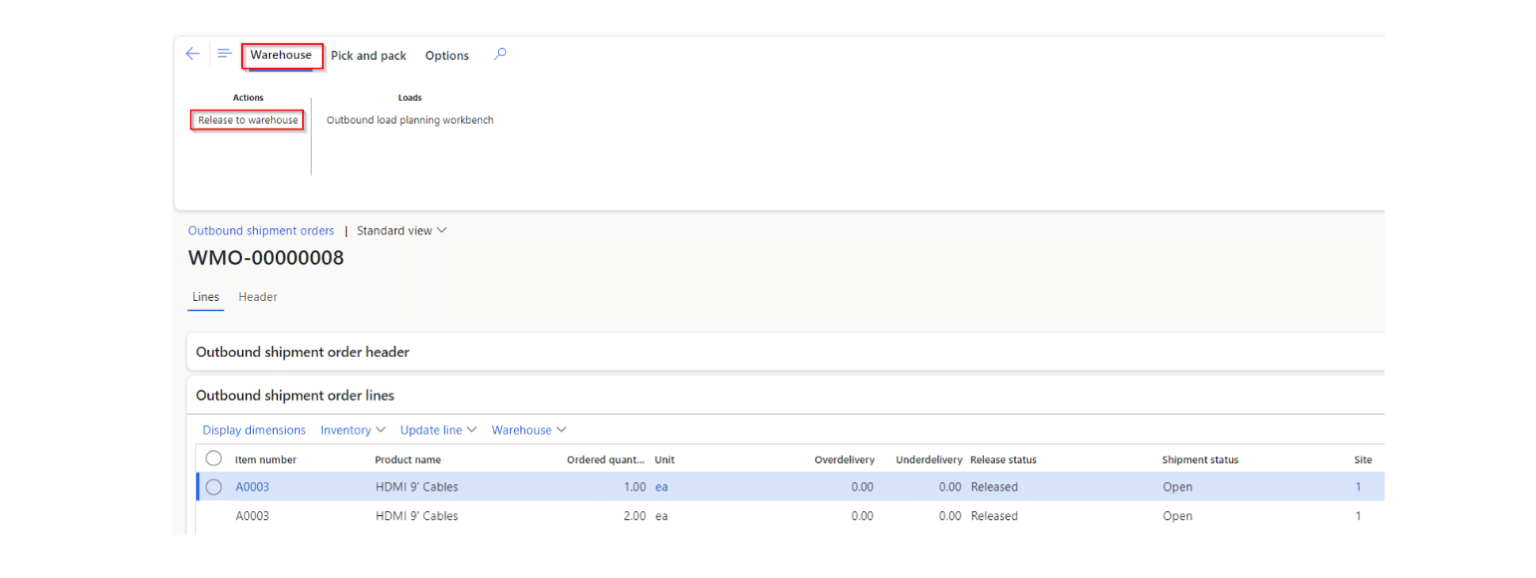Image resolution: width=1536 pixels, height=578 pixels.
Task: Click Release to warehouse action
Action: pos(248,120)
